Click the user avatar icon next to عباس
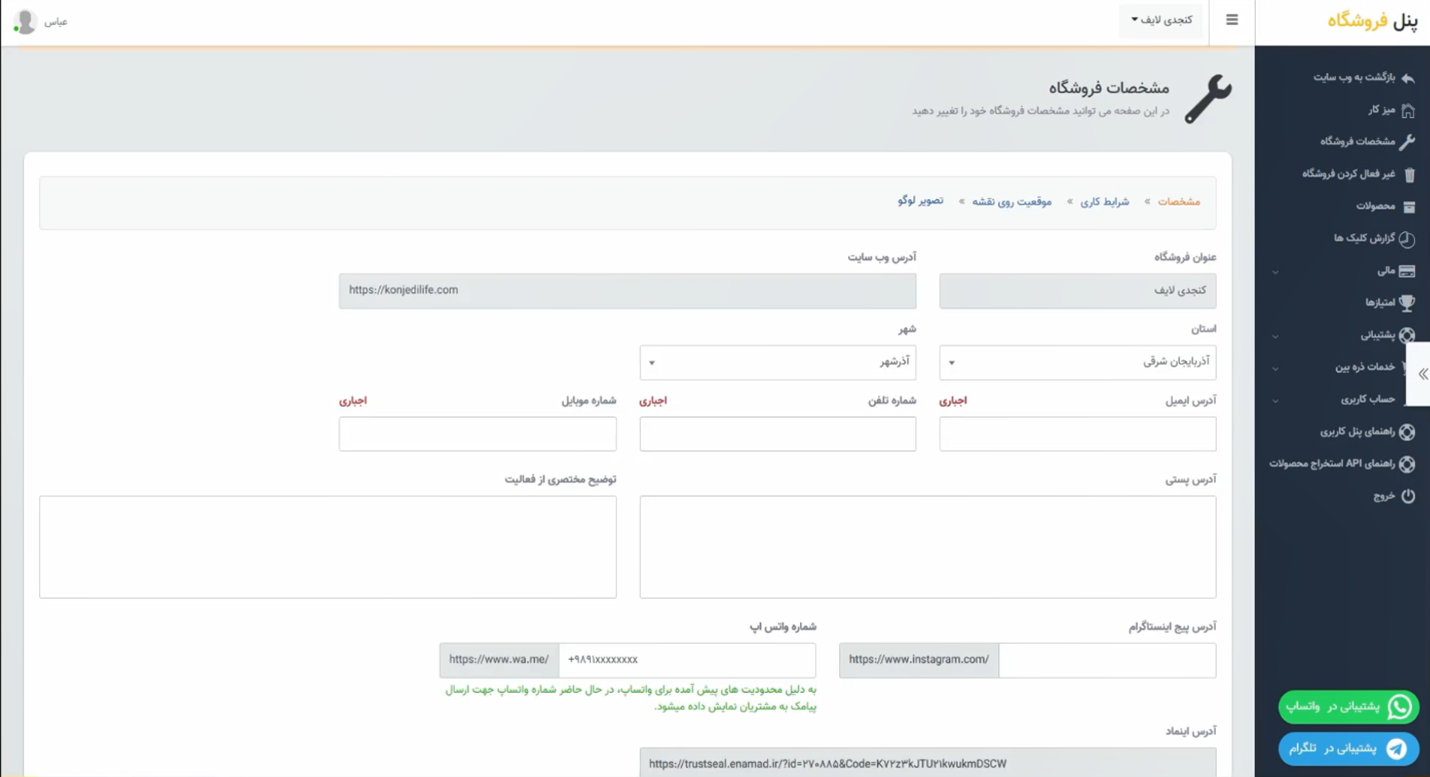 [x=25, y=21]
